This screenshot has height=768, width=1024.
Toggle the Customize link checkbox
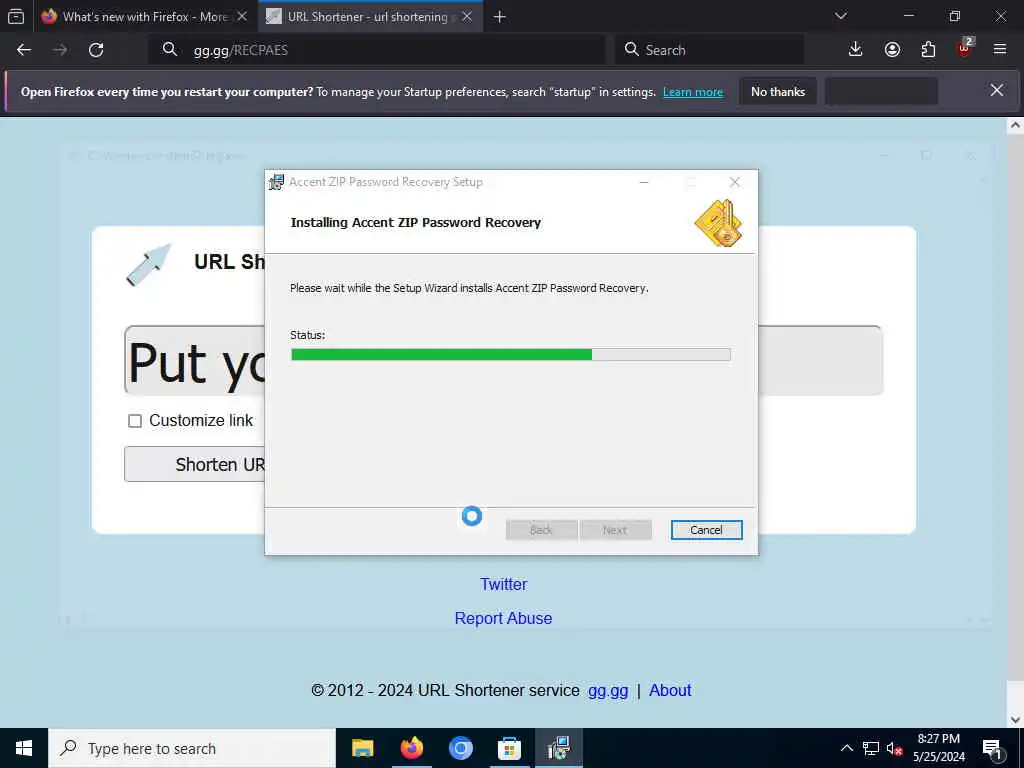click(135, 421)
